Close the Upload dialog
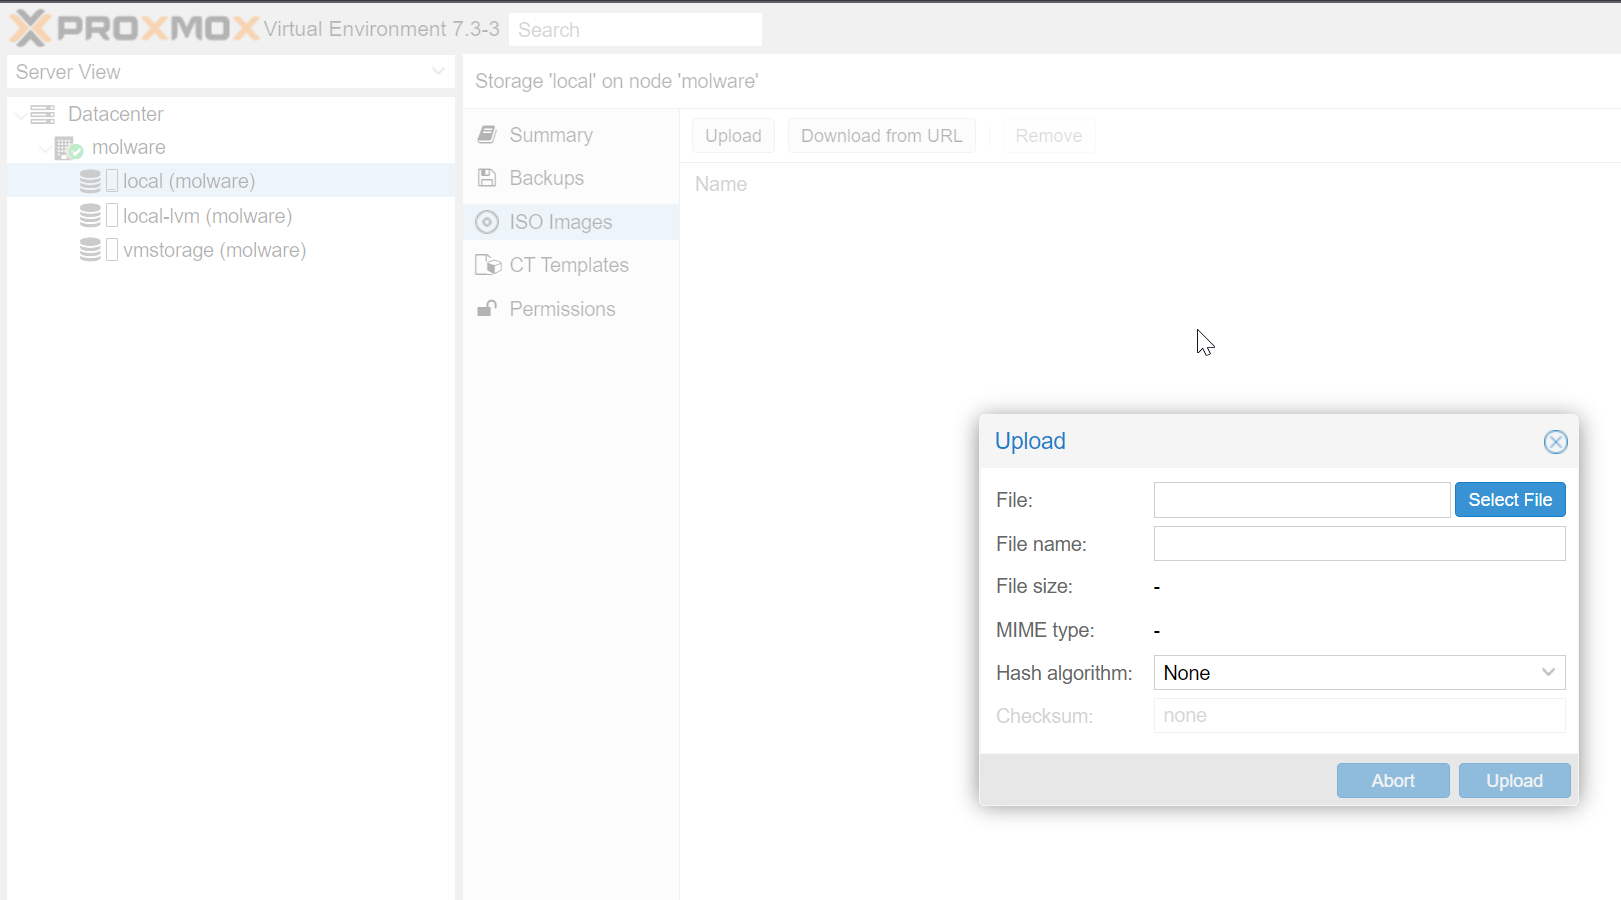The height and width of the screenshot is (900, 1621). [x=1555, y=442]
